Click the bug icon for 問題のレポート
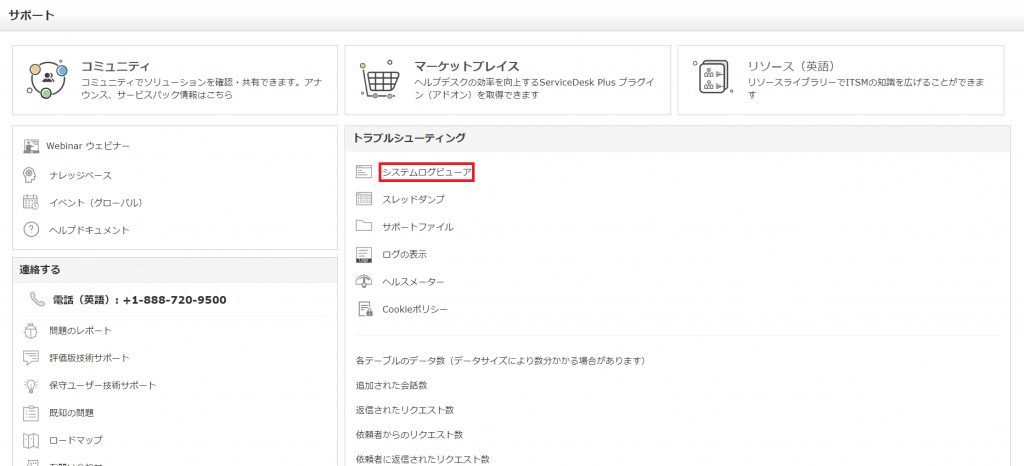Screen dimensions: 1024x466 (x=31, y=330)
